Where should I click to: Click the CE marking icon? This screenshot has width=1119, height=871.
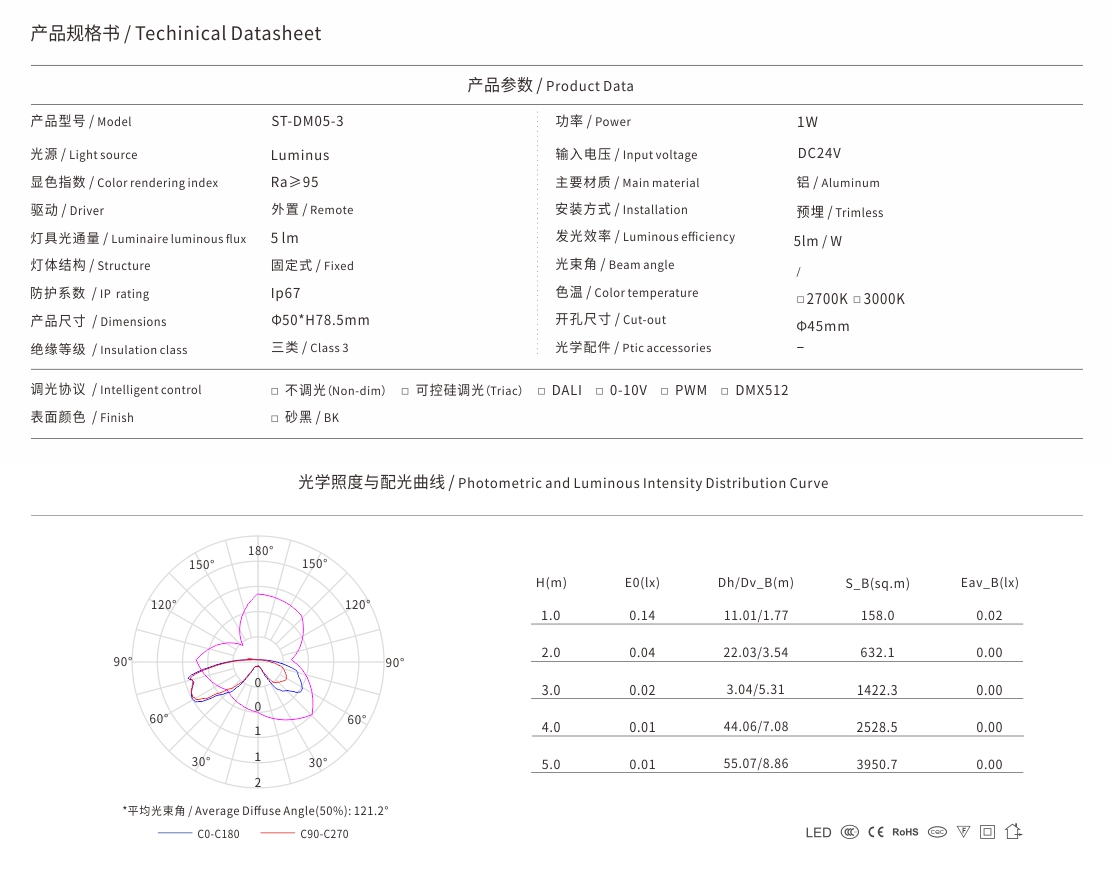pos(876,832)
